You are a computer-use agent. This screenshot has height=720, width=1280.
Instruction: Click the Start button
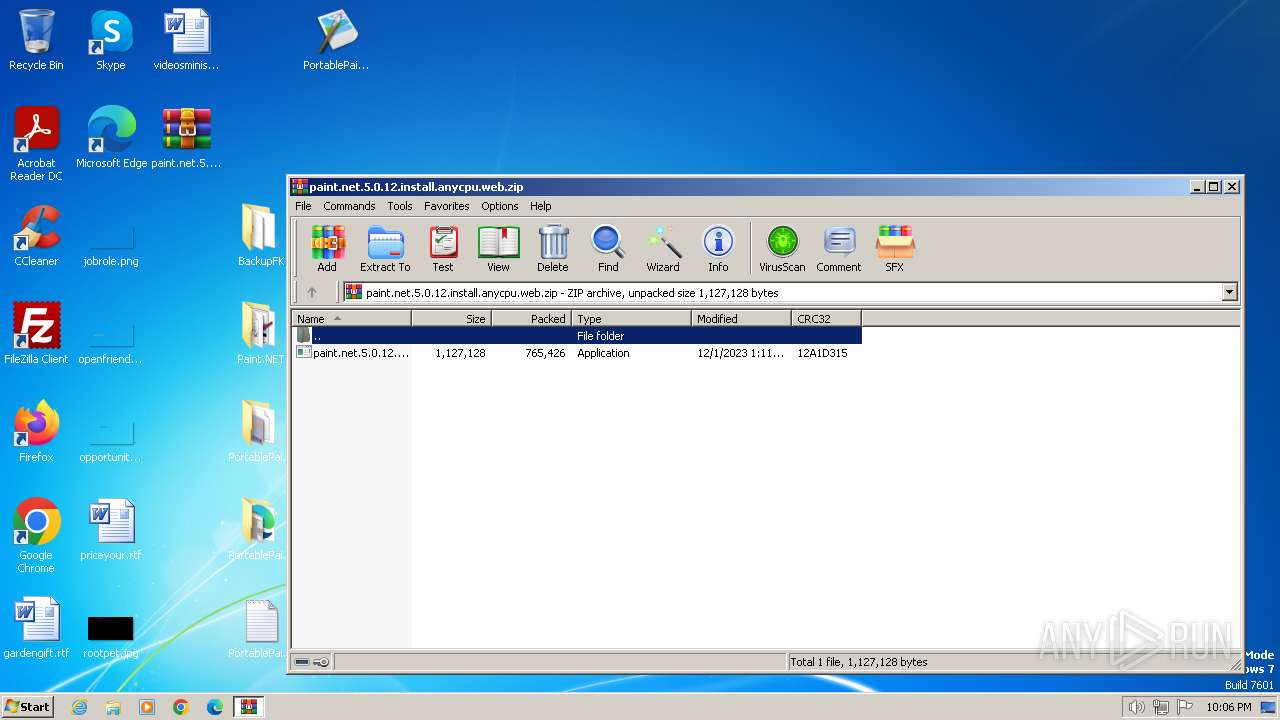point(27,707)
